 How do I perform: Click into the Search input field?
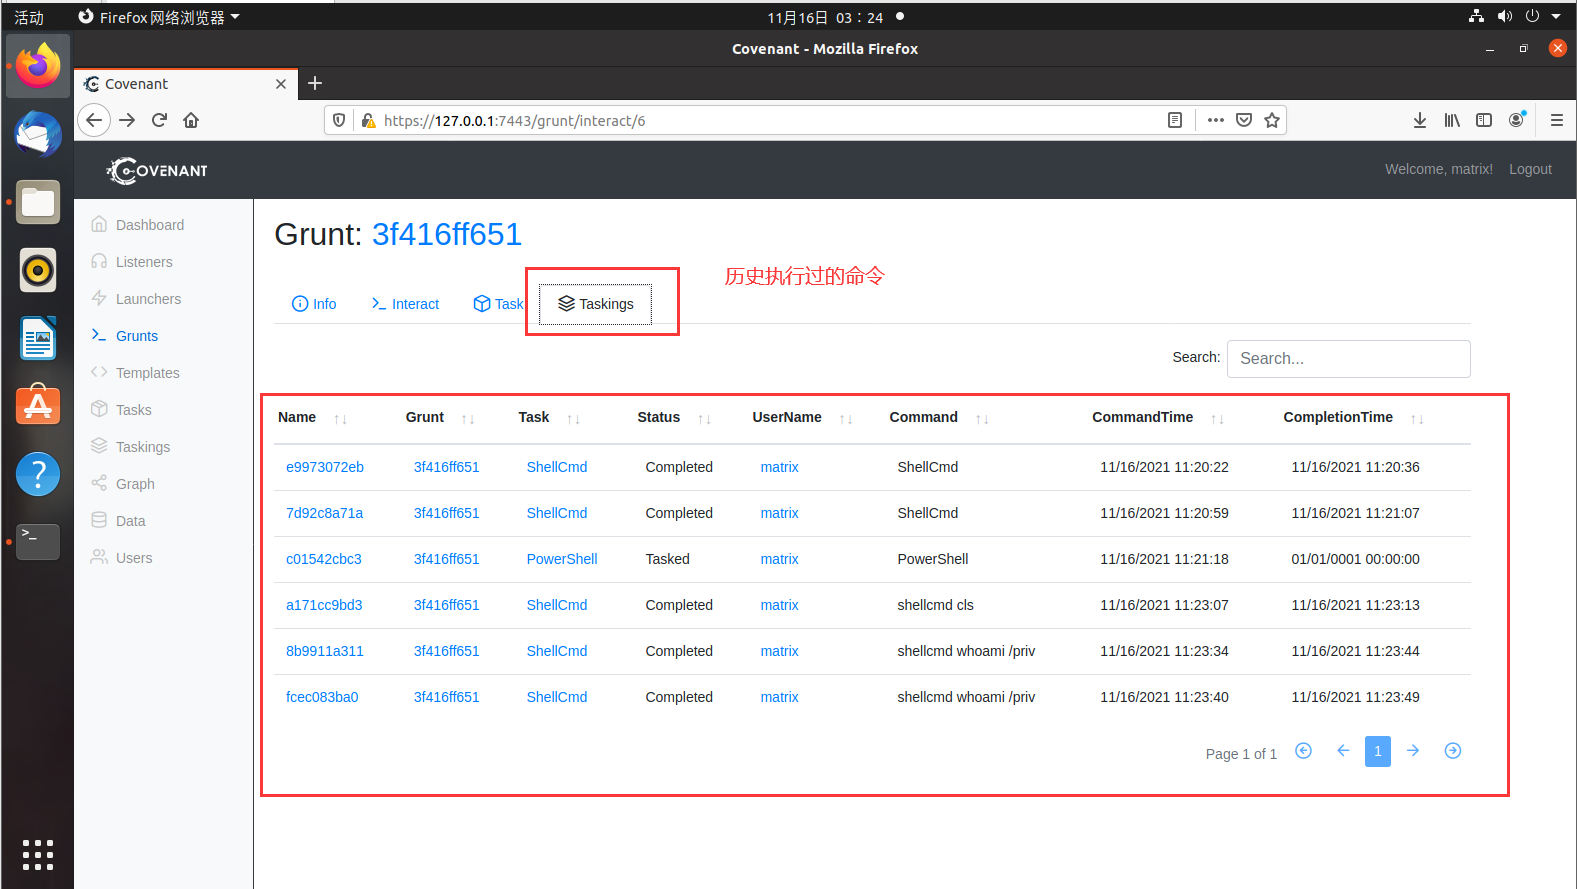tap(1348, 359)
